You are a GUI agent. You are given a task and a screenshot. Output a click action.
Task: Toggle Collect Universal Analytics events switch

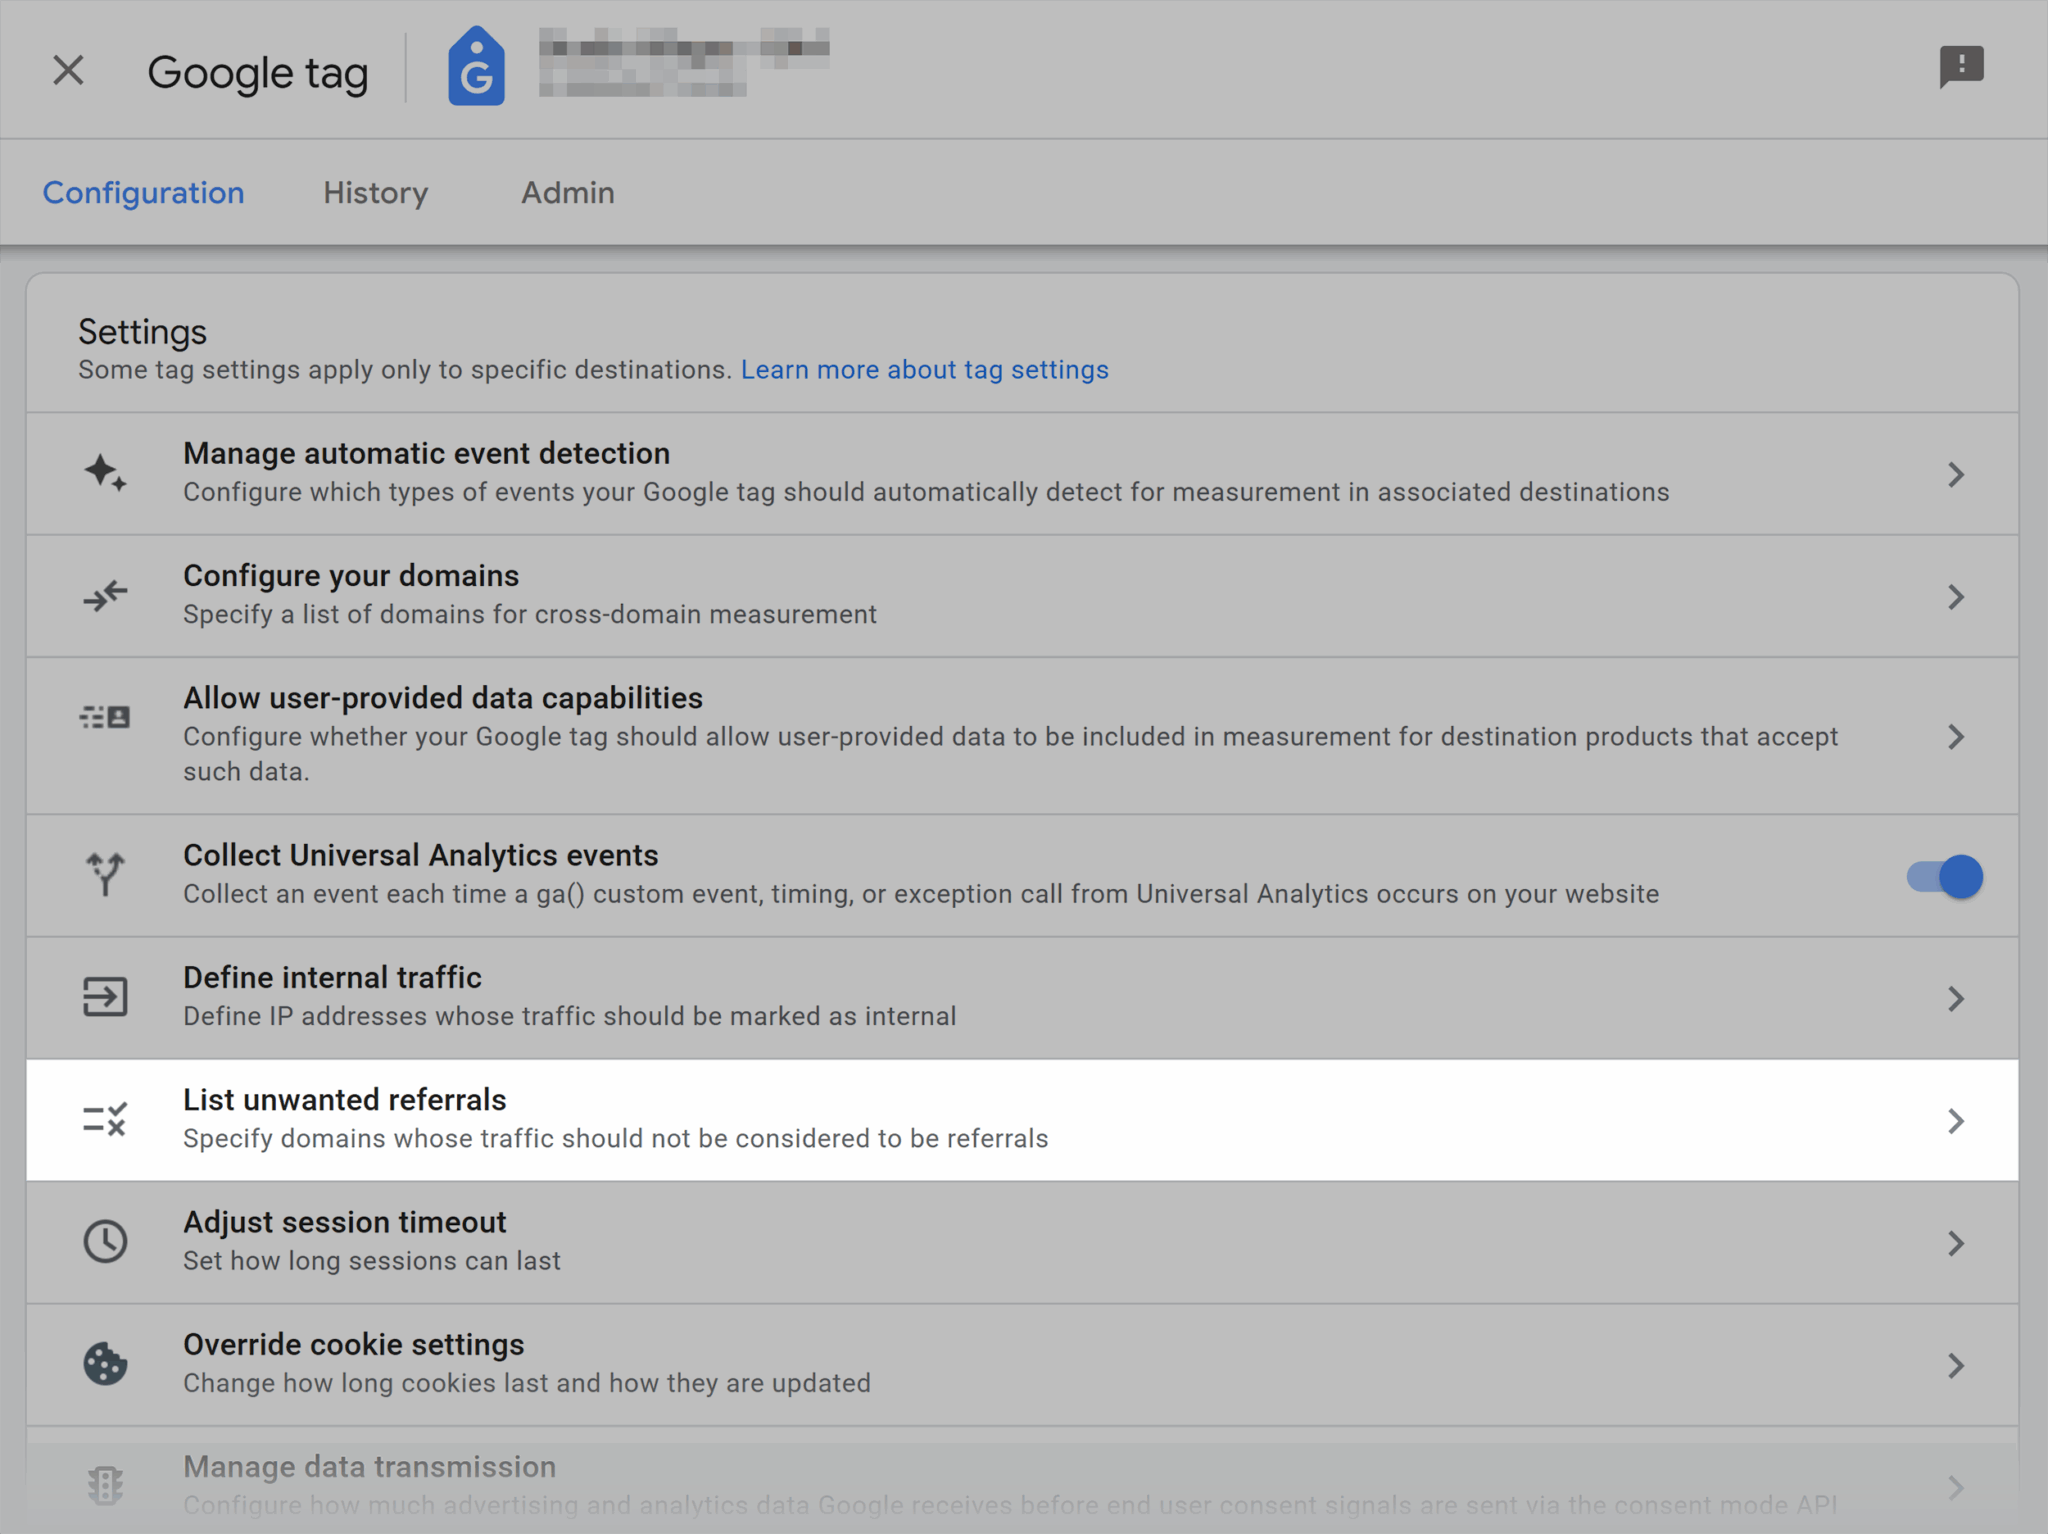click(x=1945, y=877)
